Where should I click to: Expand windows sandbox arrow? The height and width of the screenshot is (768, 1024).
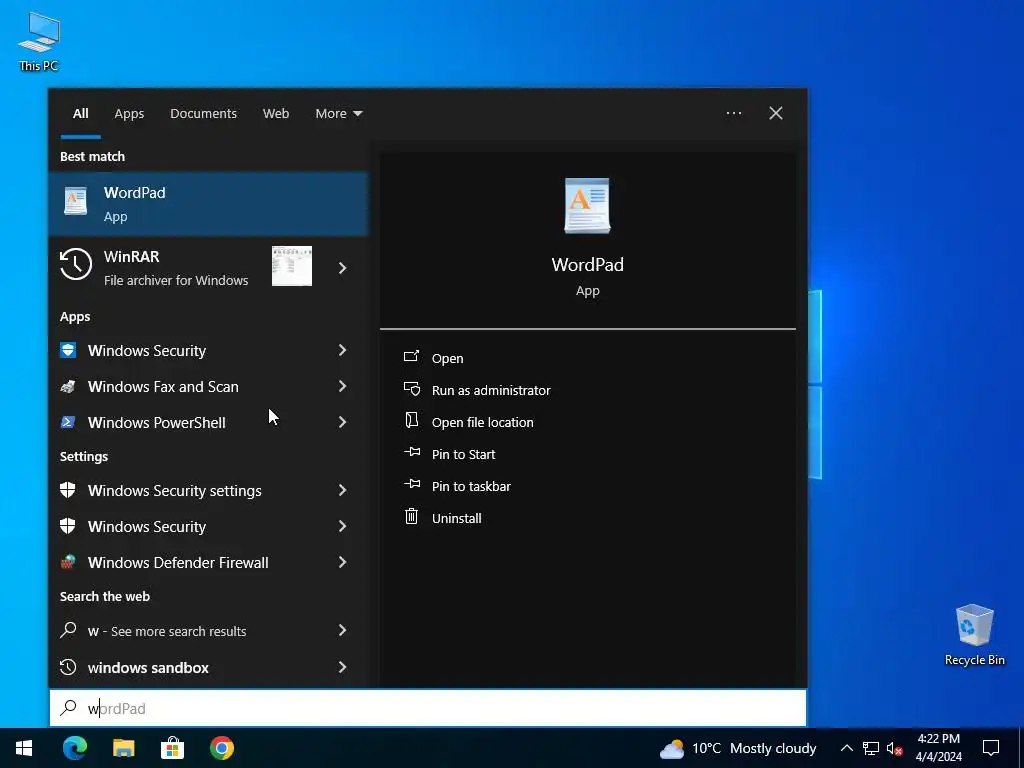pos(342,667)
